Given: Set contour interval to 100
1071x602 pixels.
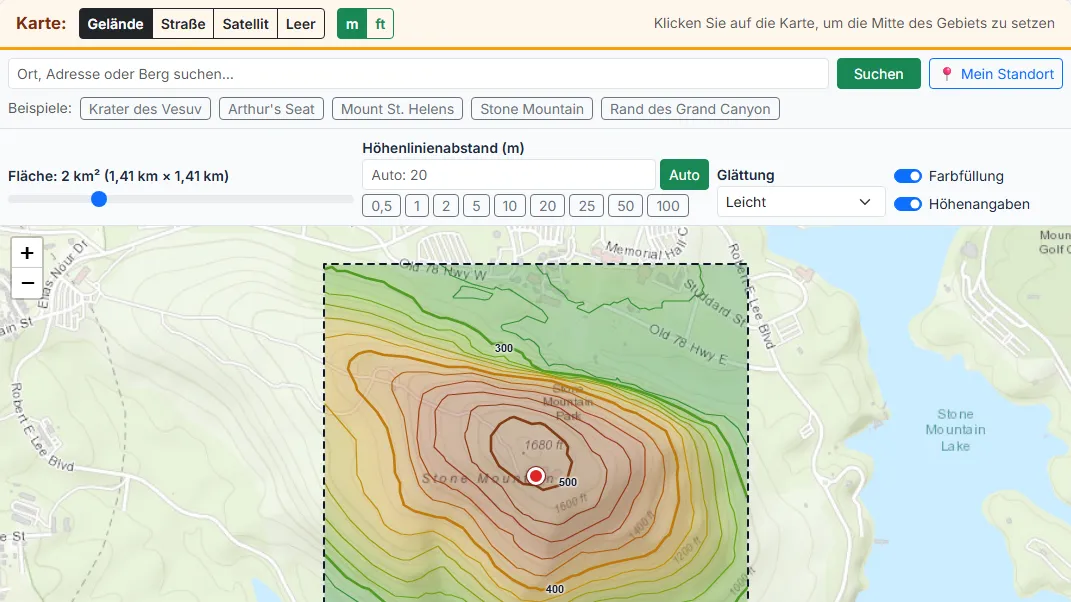Looking at the screenshot, I should [x=668, y=206].
